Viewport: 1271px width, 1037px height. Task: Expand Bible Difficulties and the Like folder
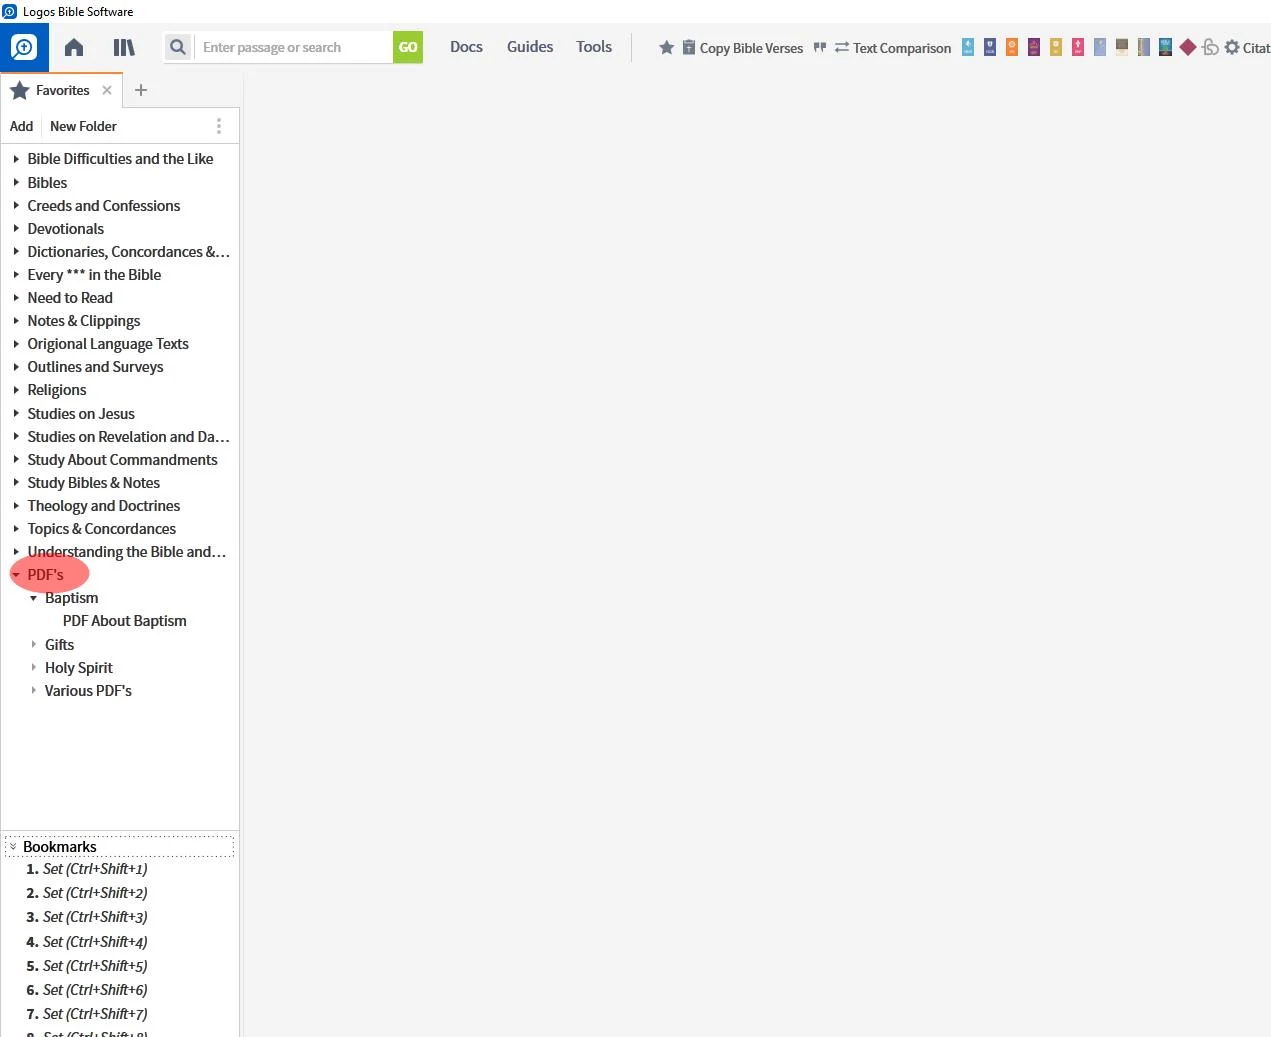tap(16, 159)
